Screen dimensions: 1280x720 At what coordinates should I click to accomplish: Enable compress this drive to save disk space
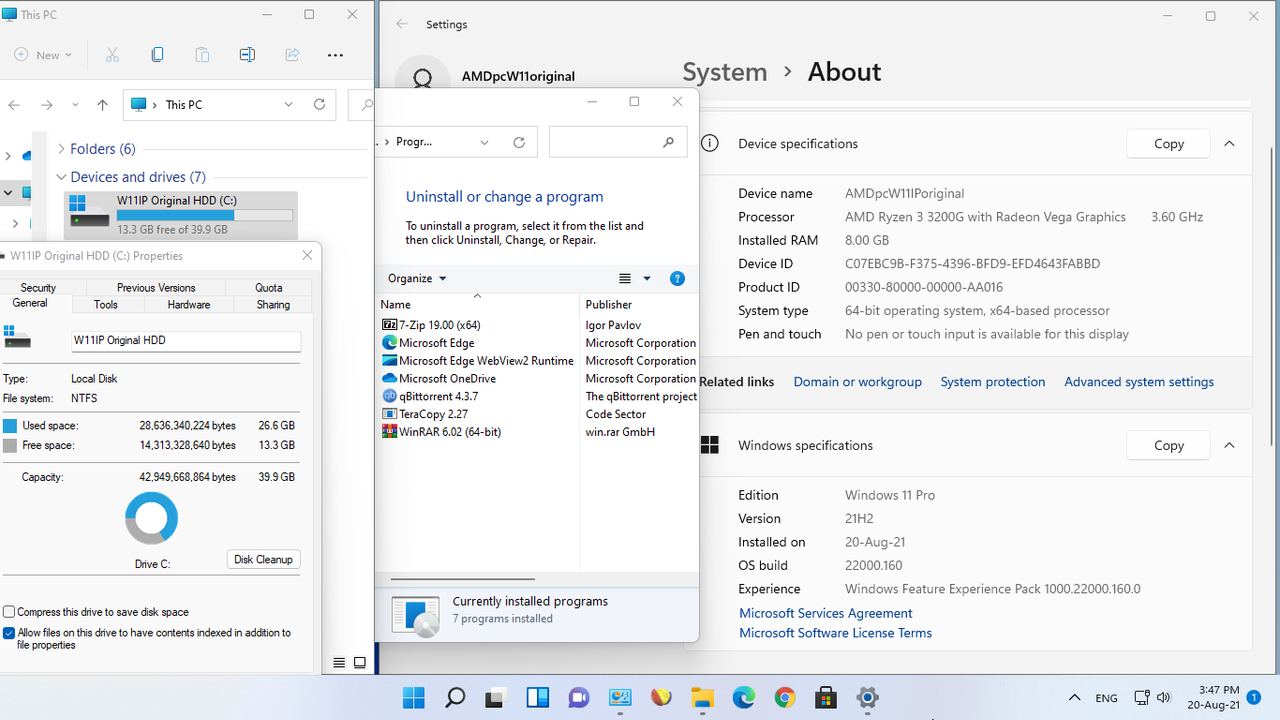pos(9,611)
